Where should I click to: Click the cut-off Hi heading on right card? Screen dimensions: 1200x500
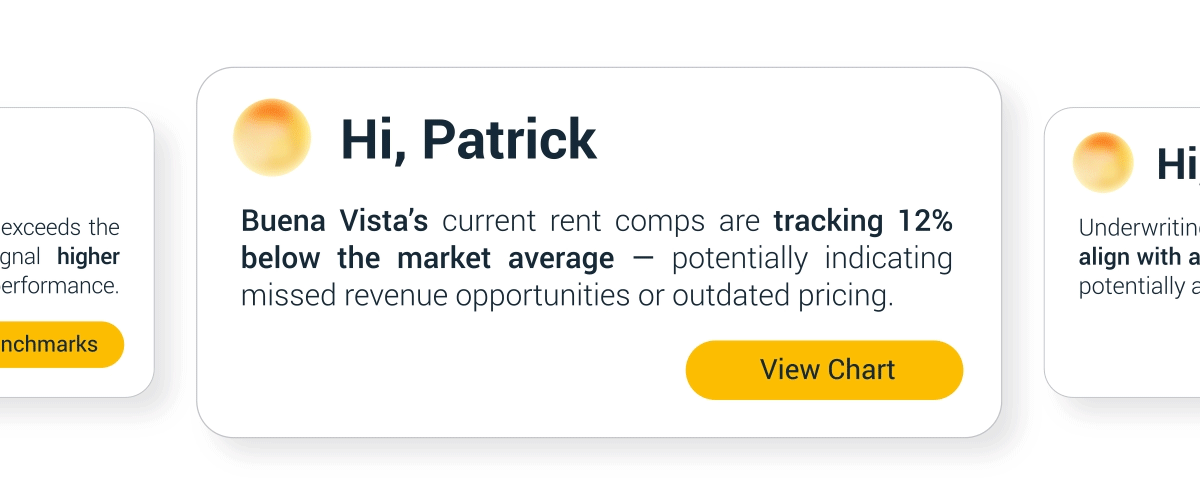(x=1177, y=164)
